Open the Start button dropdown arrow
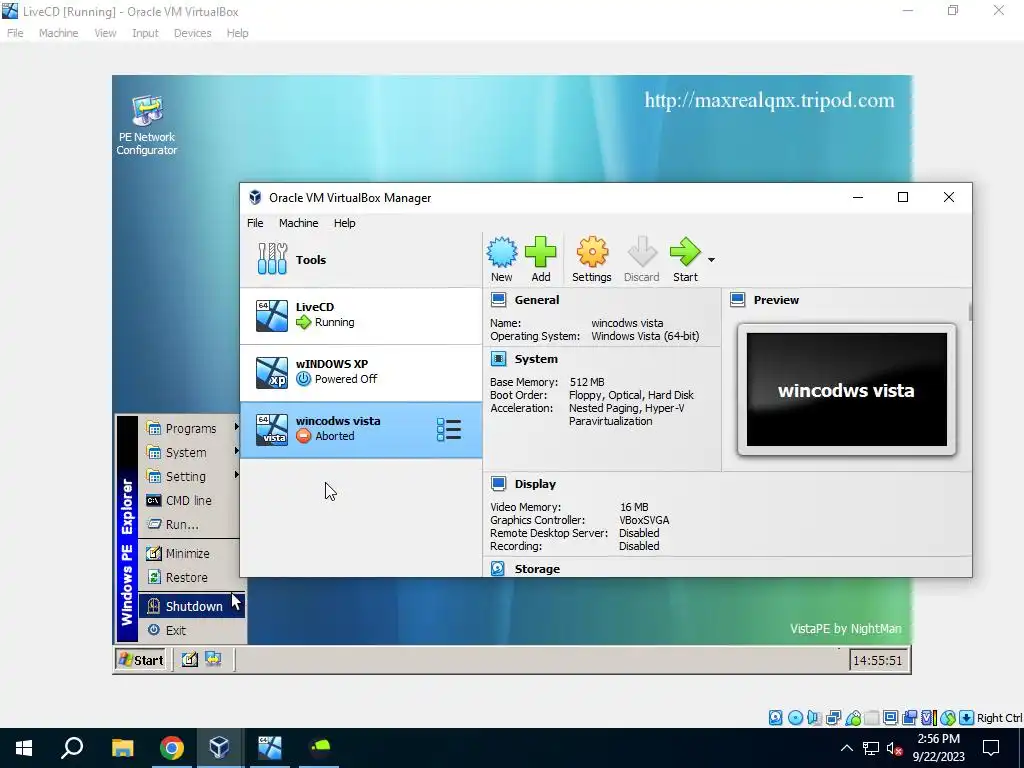Viewport: 1024px width, 768px height. (x=711, y=260)
